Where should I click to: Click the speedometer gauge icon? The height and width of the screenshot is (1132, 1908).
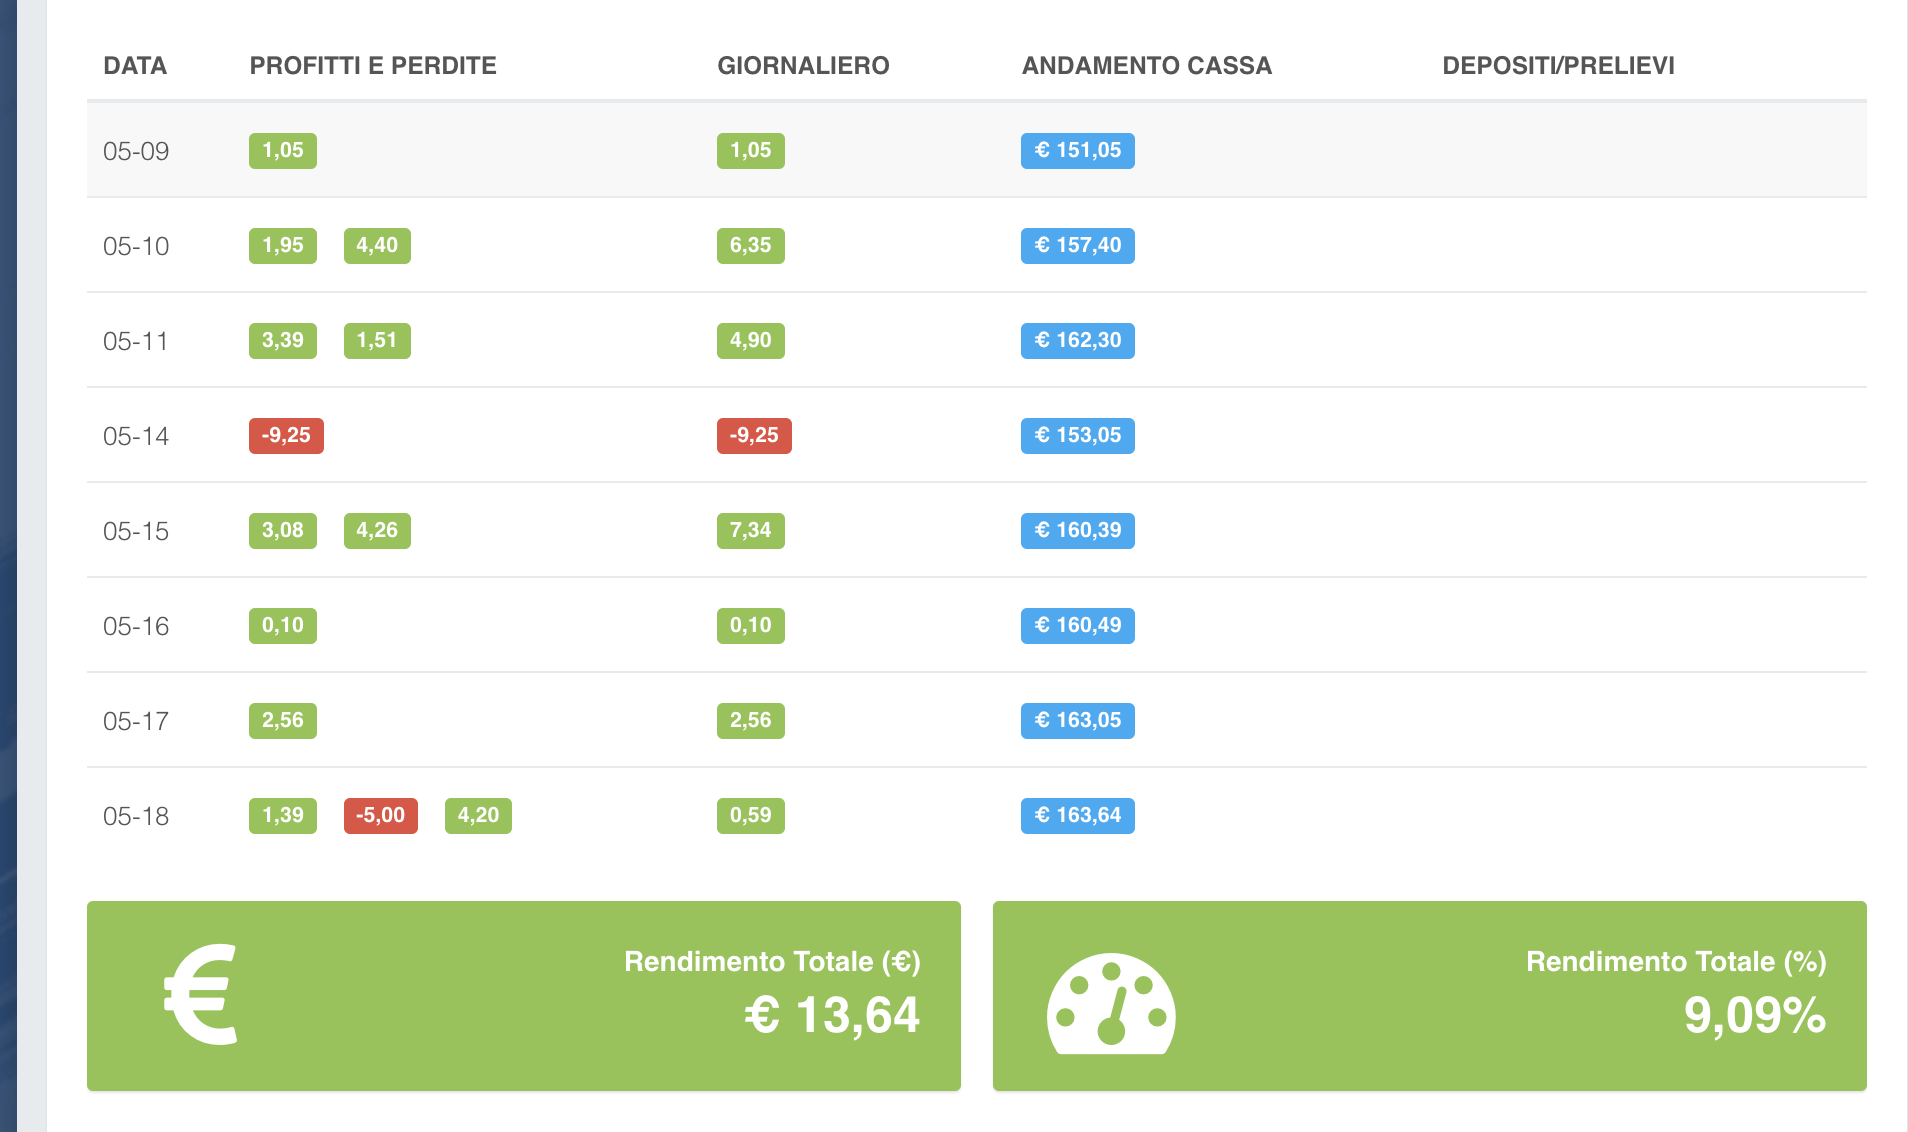point(1111,1004)
